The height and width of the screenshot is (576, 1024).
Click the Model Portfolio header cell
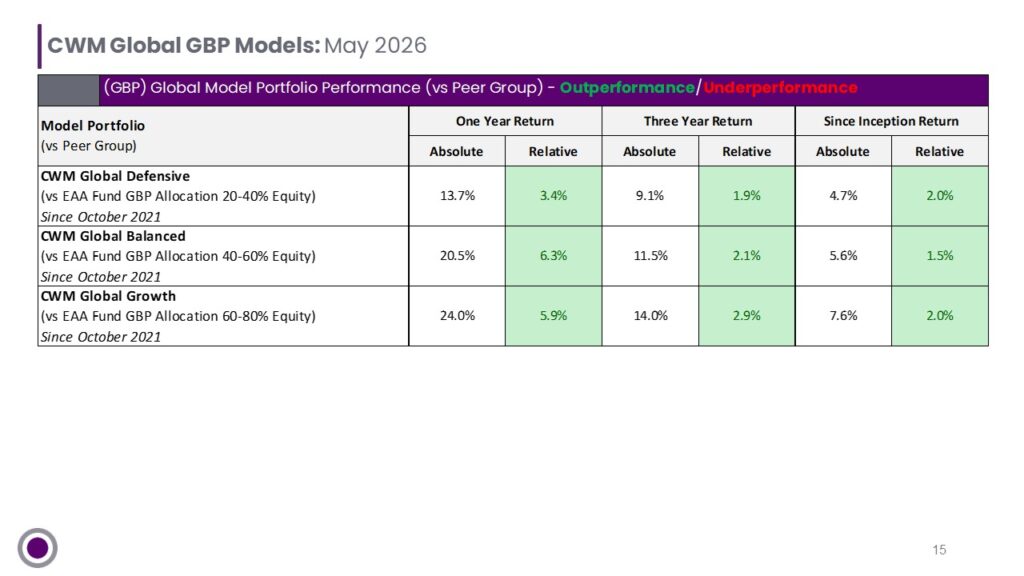[x=223, y=136]
